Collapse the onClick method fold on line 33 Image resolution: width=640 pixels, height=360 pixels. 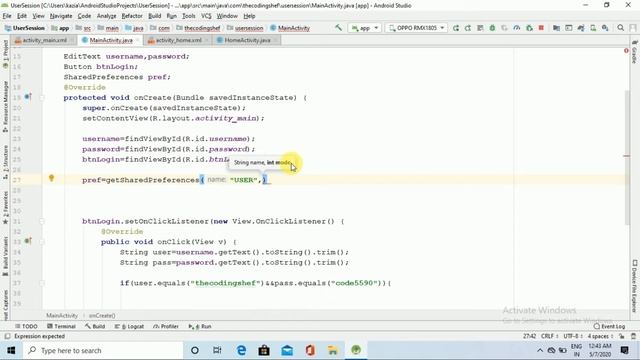[x=42, y=242]
